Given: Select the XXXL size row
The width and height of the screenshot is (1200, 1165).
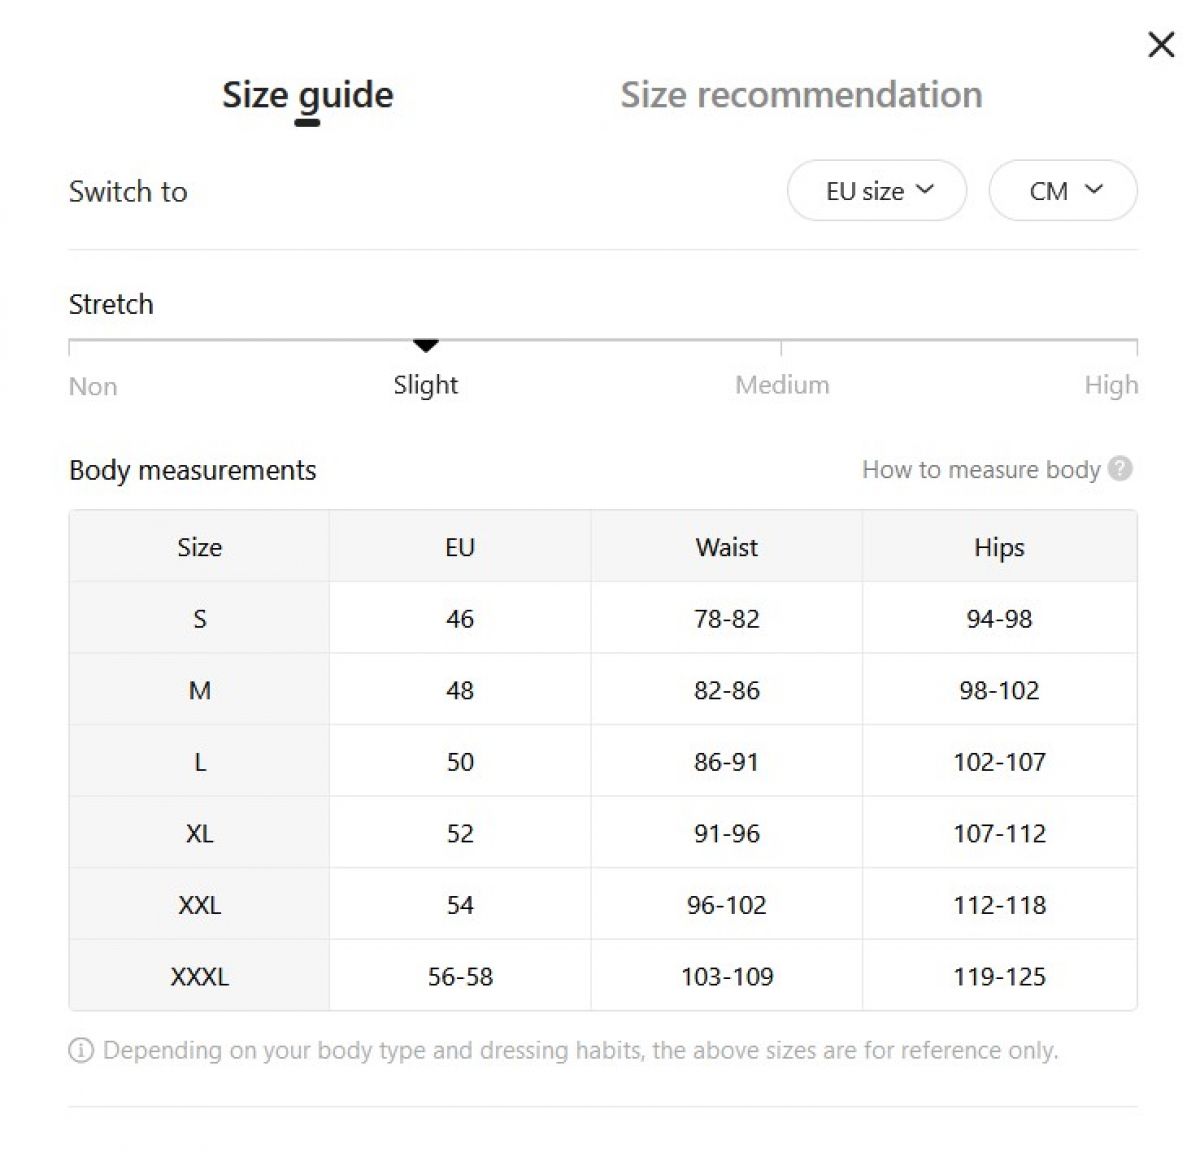Looking at the screenshot, I should click(603, 975).
